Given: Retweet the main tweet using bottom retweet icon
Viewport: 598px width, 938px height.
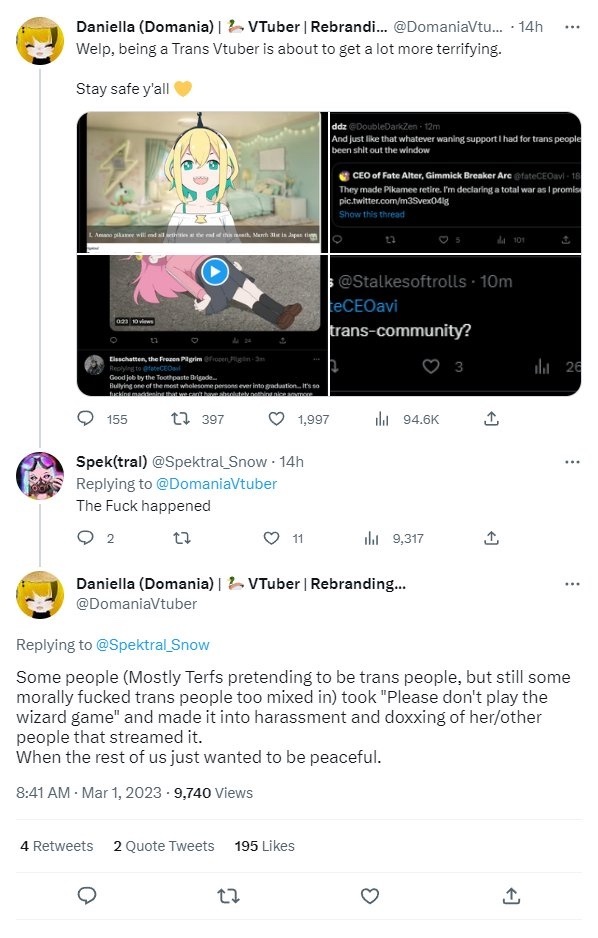Looking at the screenshot, I should [227, 896].
